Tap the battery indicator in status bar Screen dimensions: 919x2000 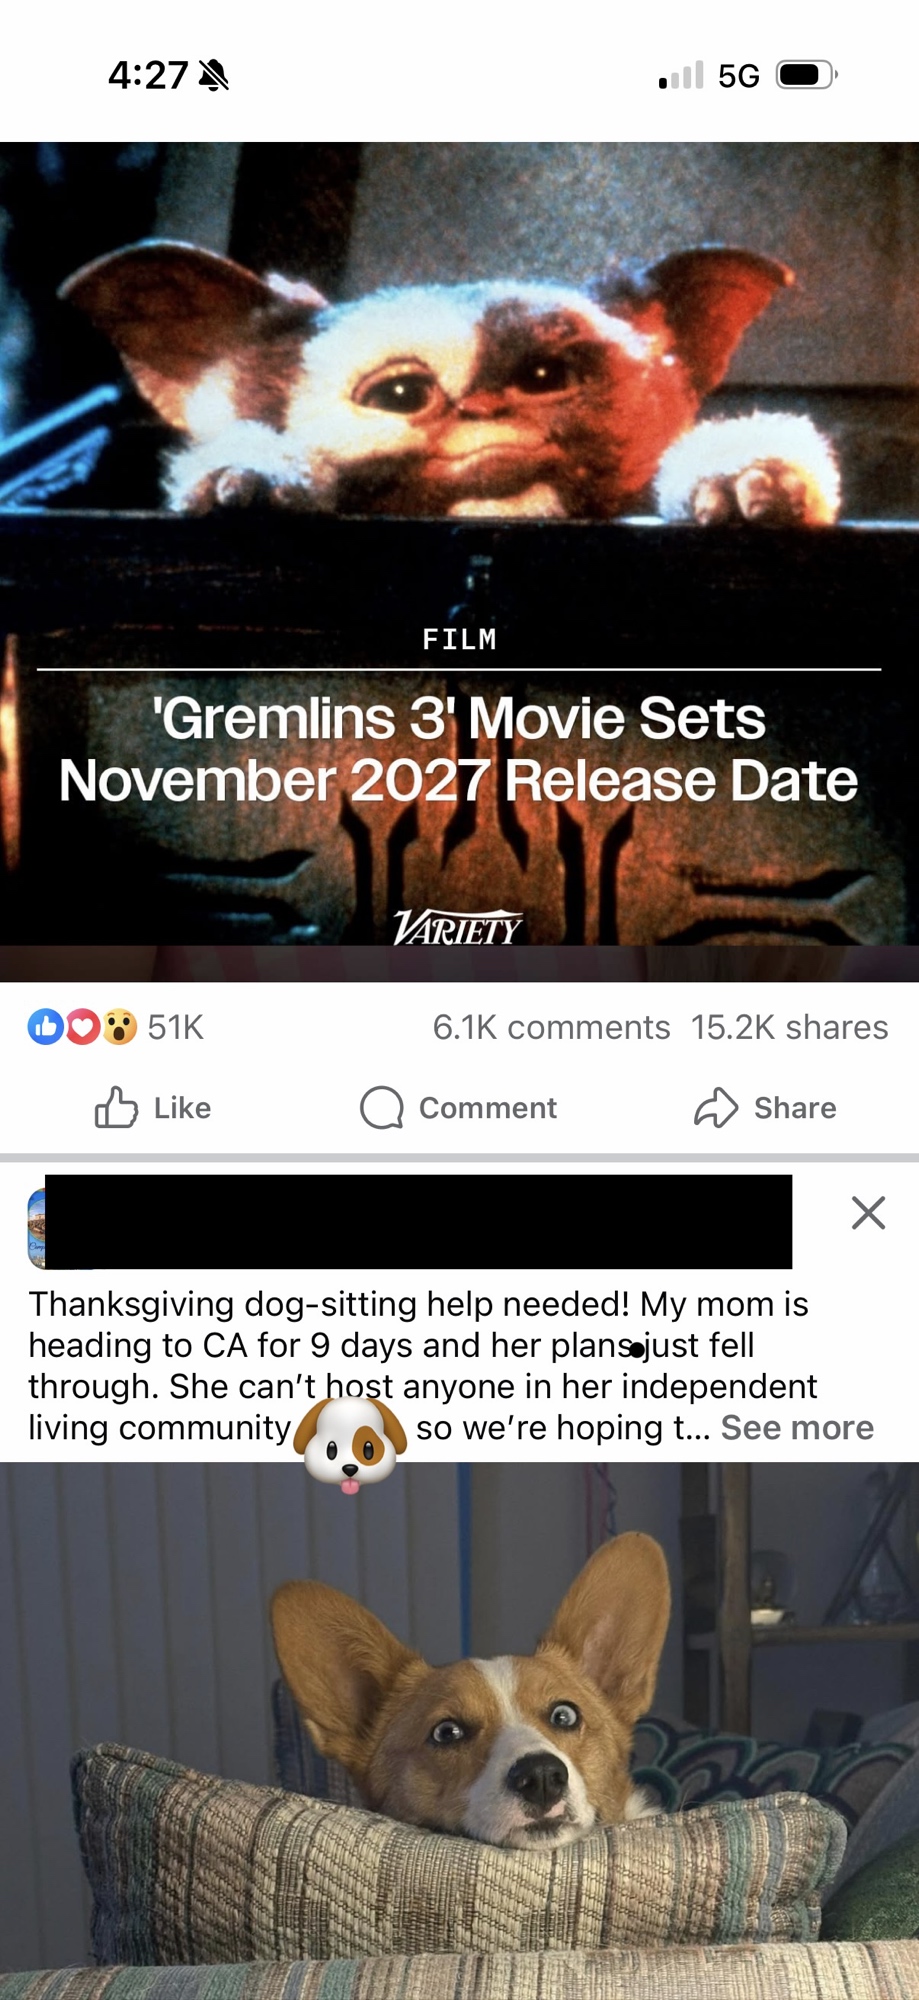[806, 75]
